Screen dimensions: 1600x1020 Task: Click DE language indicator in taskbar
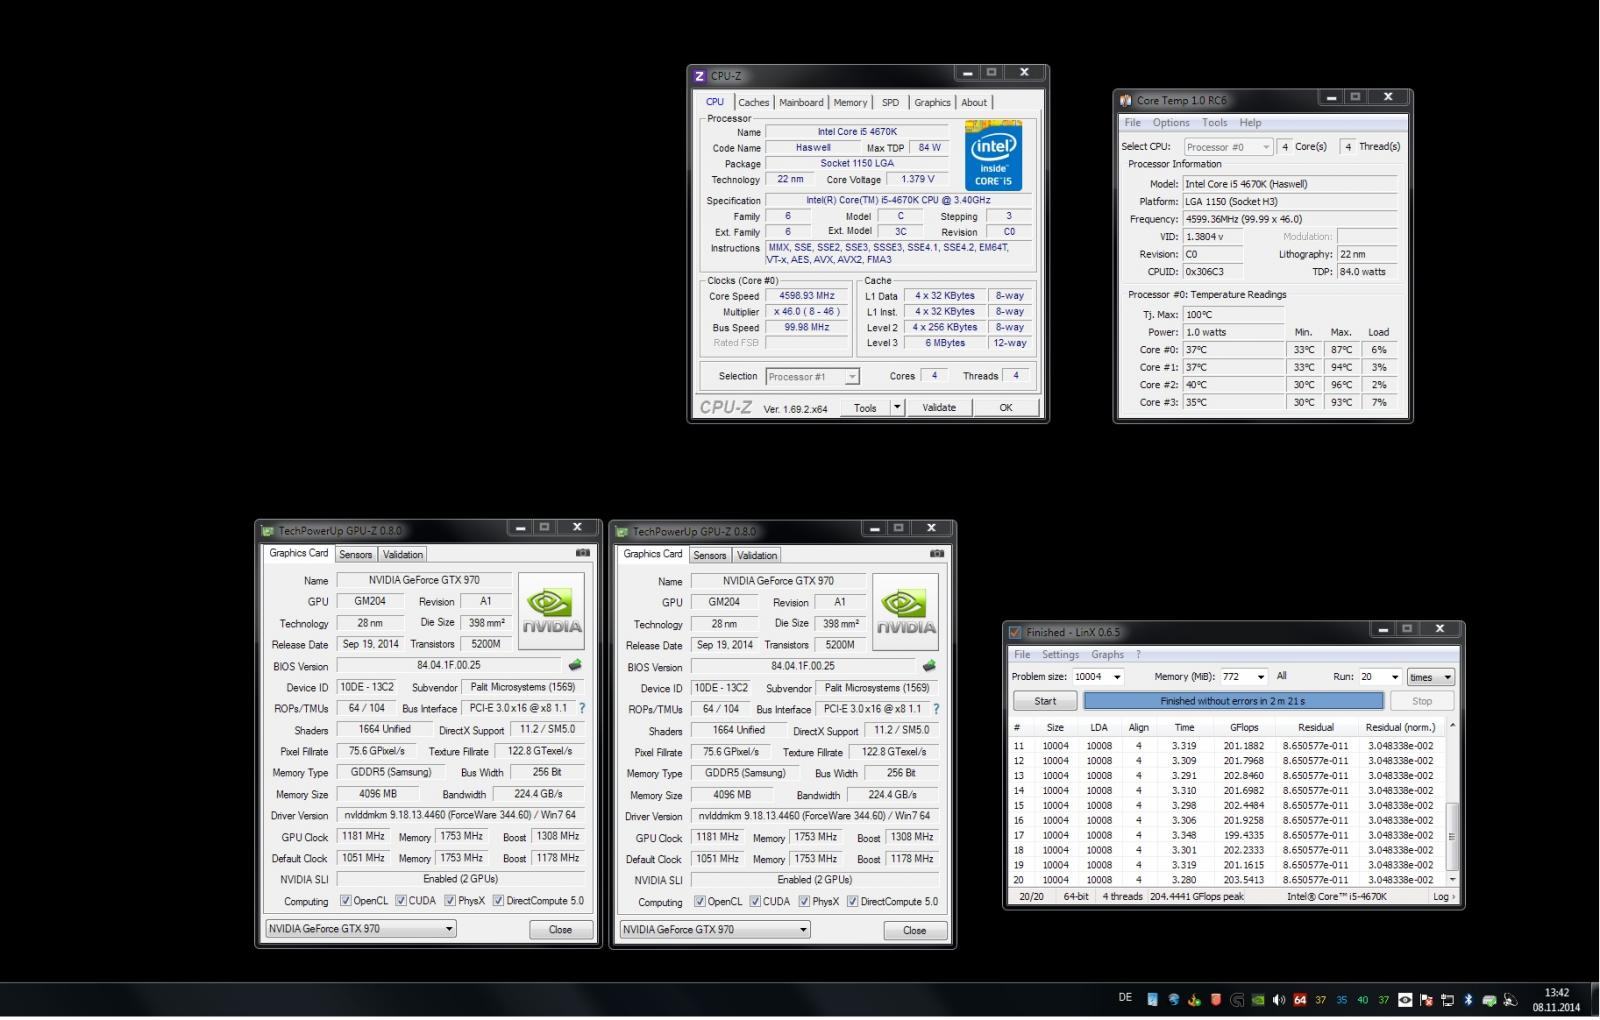click(x=1125, y=997)
